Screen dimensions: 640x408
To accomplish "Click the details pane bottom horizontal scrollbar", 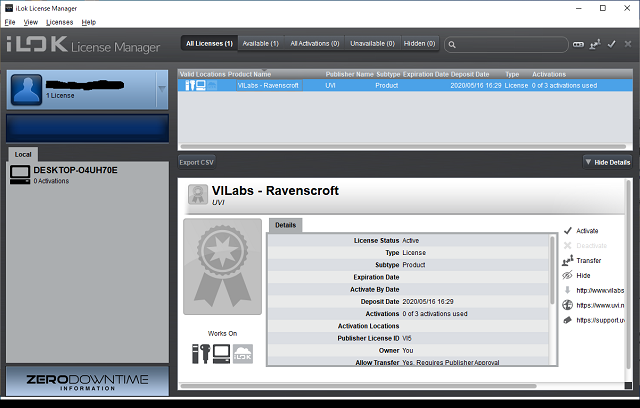I will click(x=358, y=386).
